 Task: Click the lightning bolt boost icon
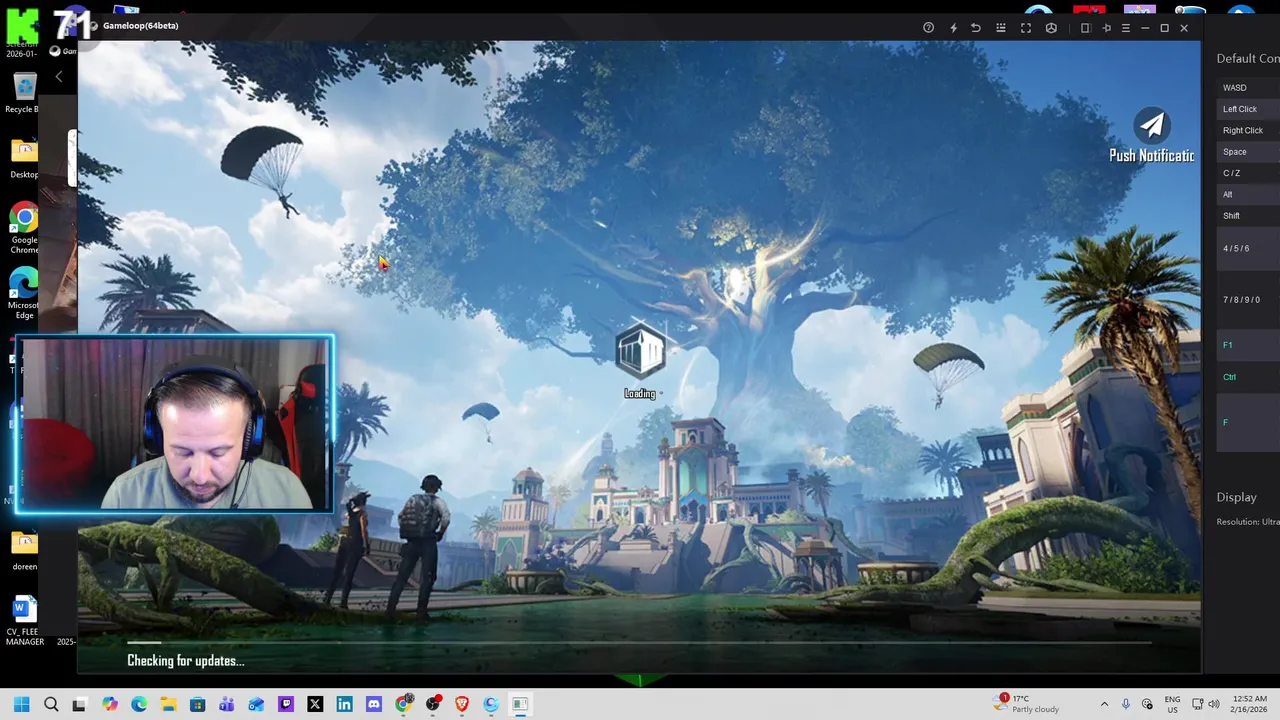click(952, 28)
